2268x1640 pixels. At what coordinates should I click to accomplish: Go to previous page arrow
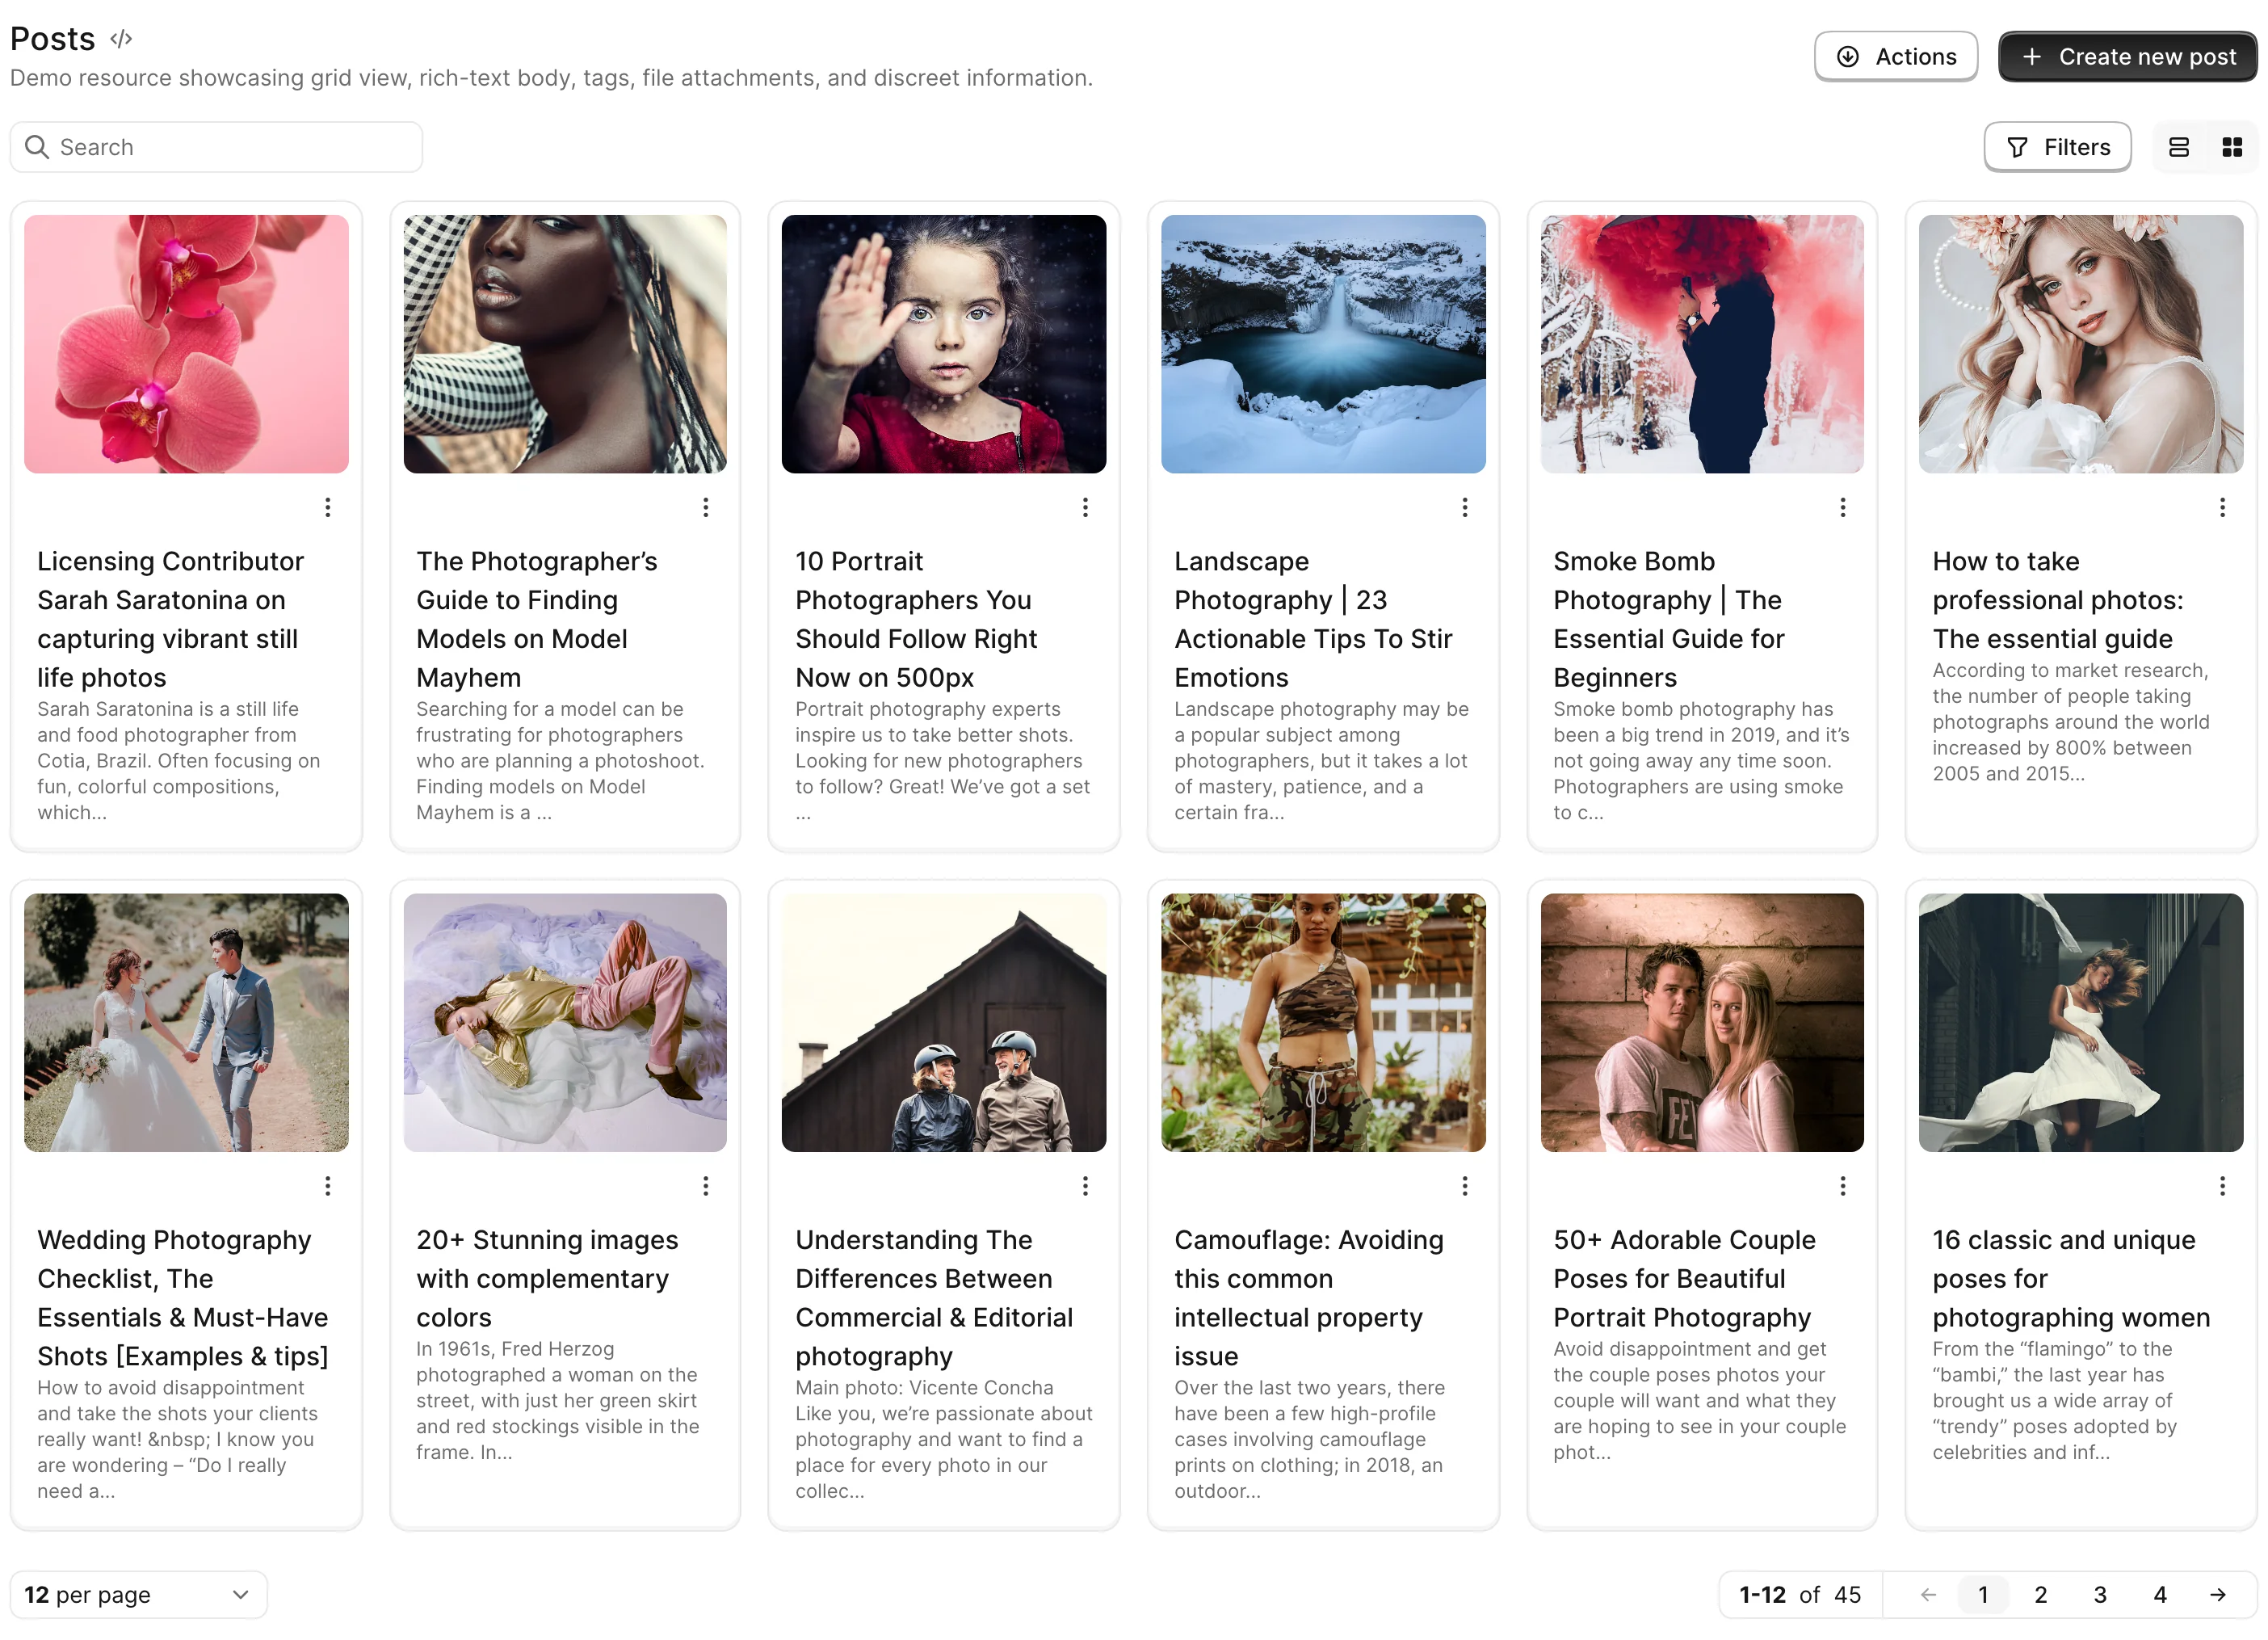pos(1927,1594)
